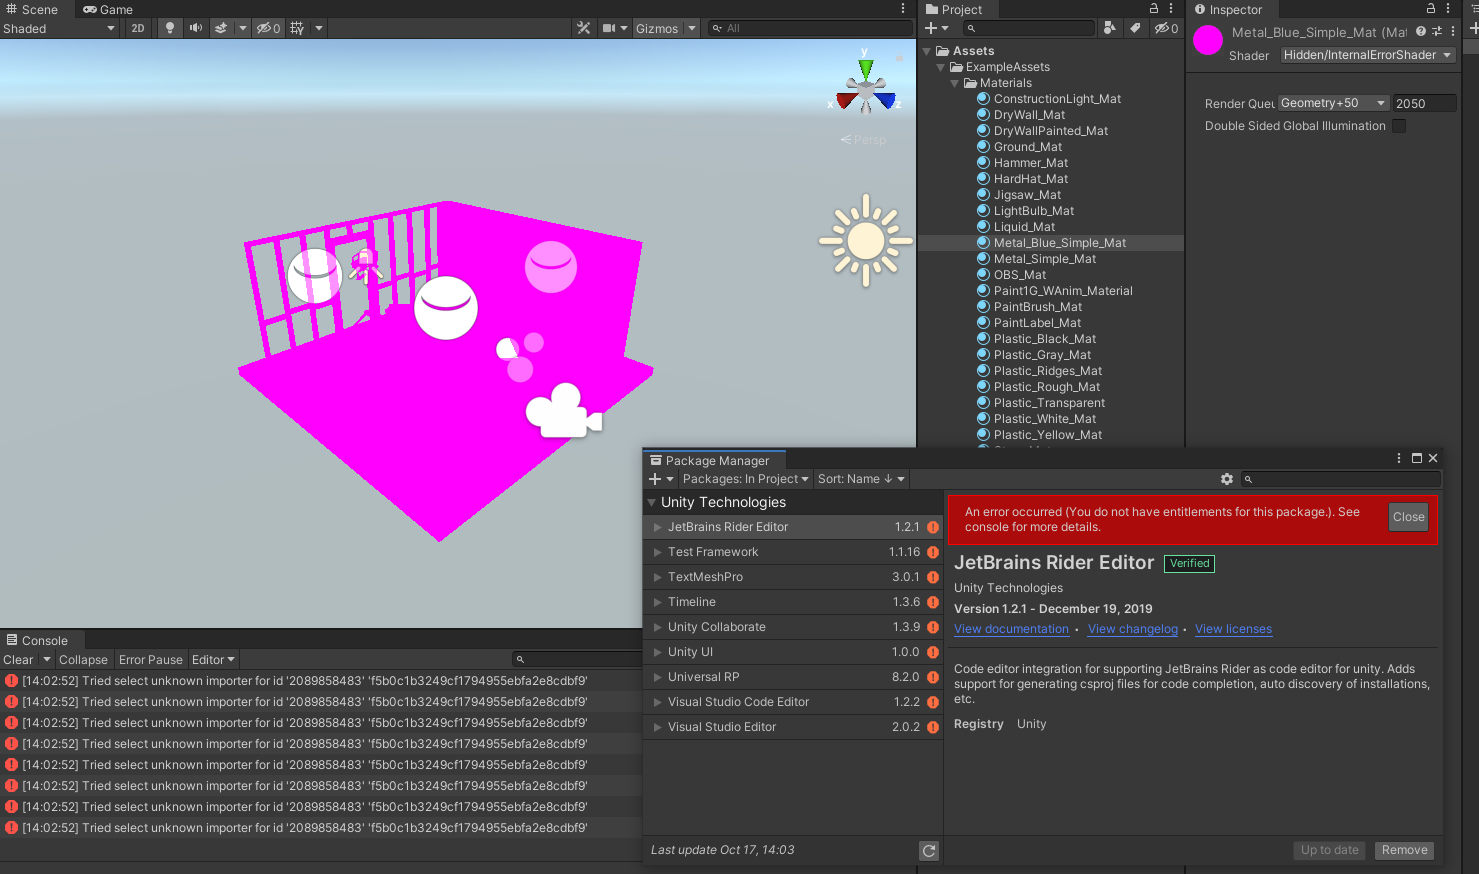This screenshot has height=874, width=1479.
Task: Toggle Error Pause in the Console
Action: click(x=151, y=660)
